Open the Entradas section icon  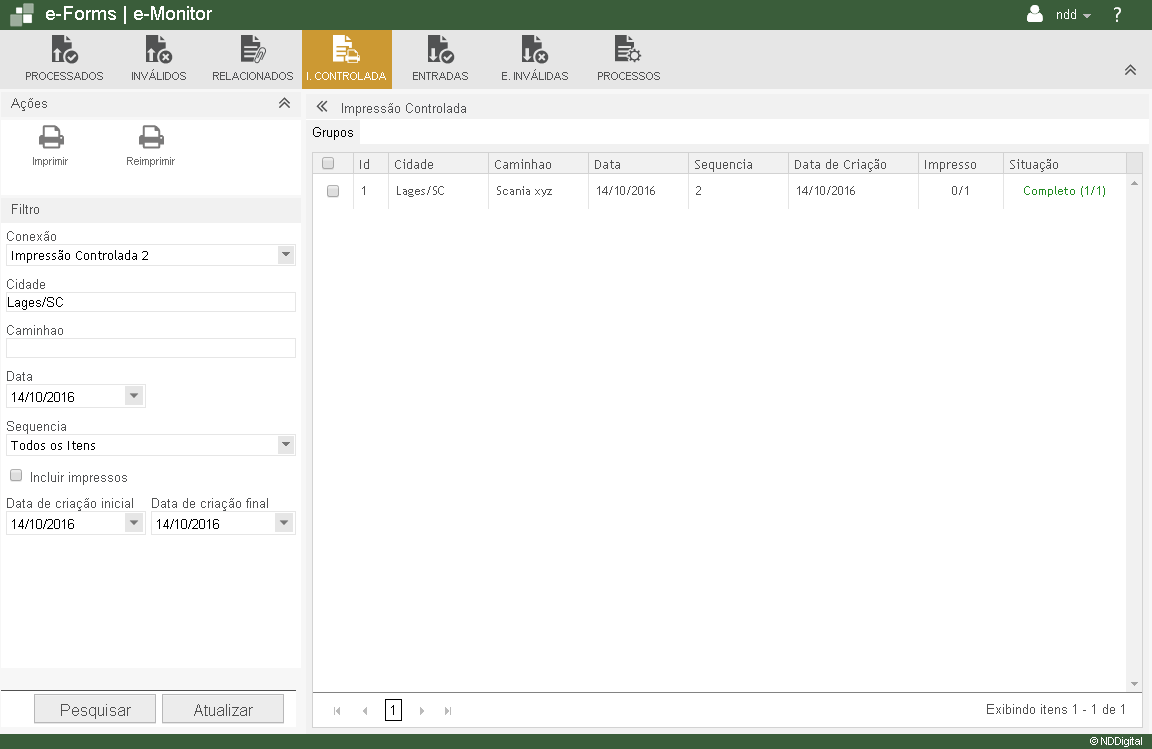point(440,50)
